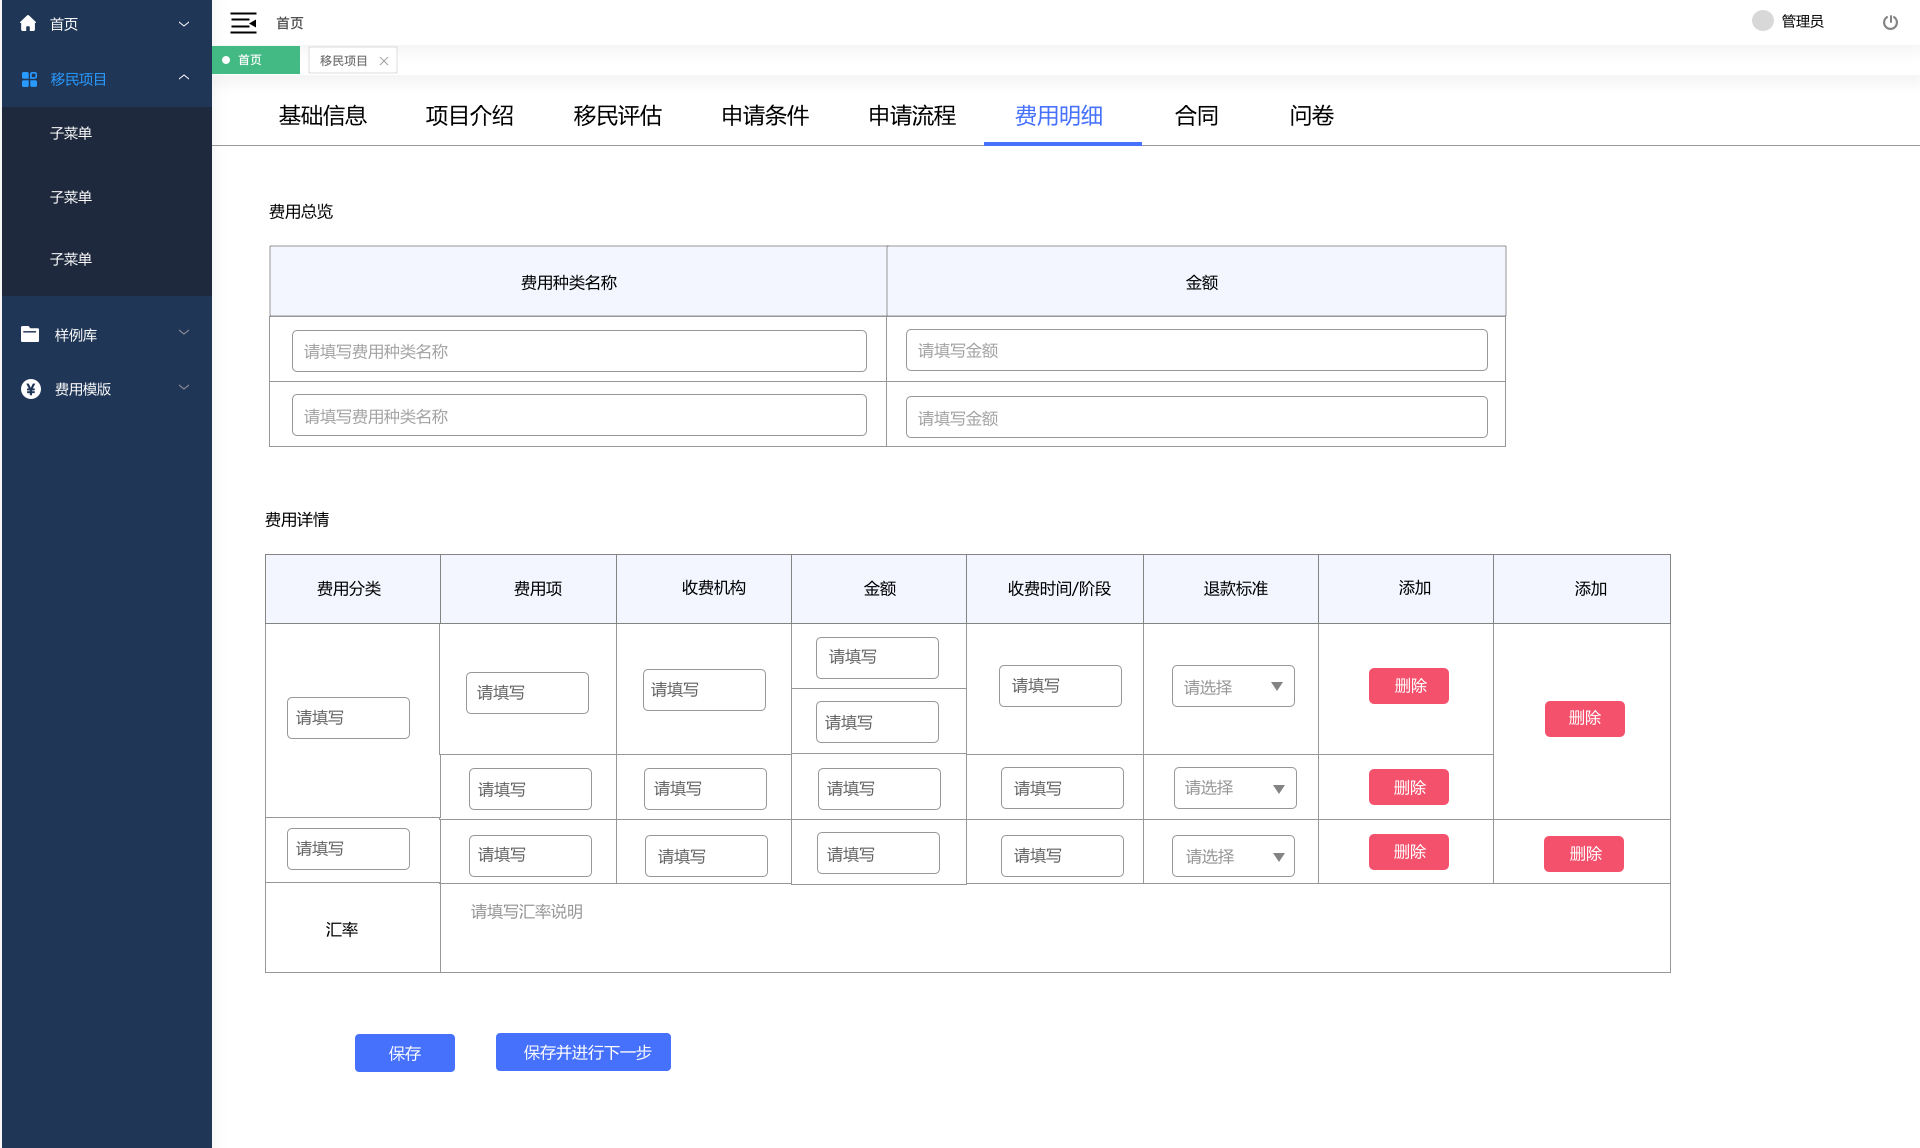Click the 移民项目 grid icon
The width and height of the screenshot is (1920, 1148).
[x=30, y=79]
